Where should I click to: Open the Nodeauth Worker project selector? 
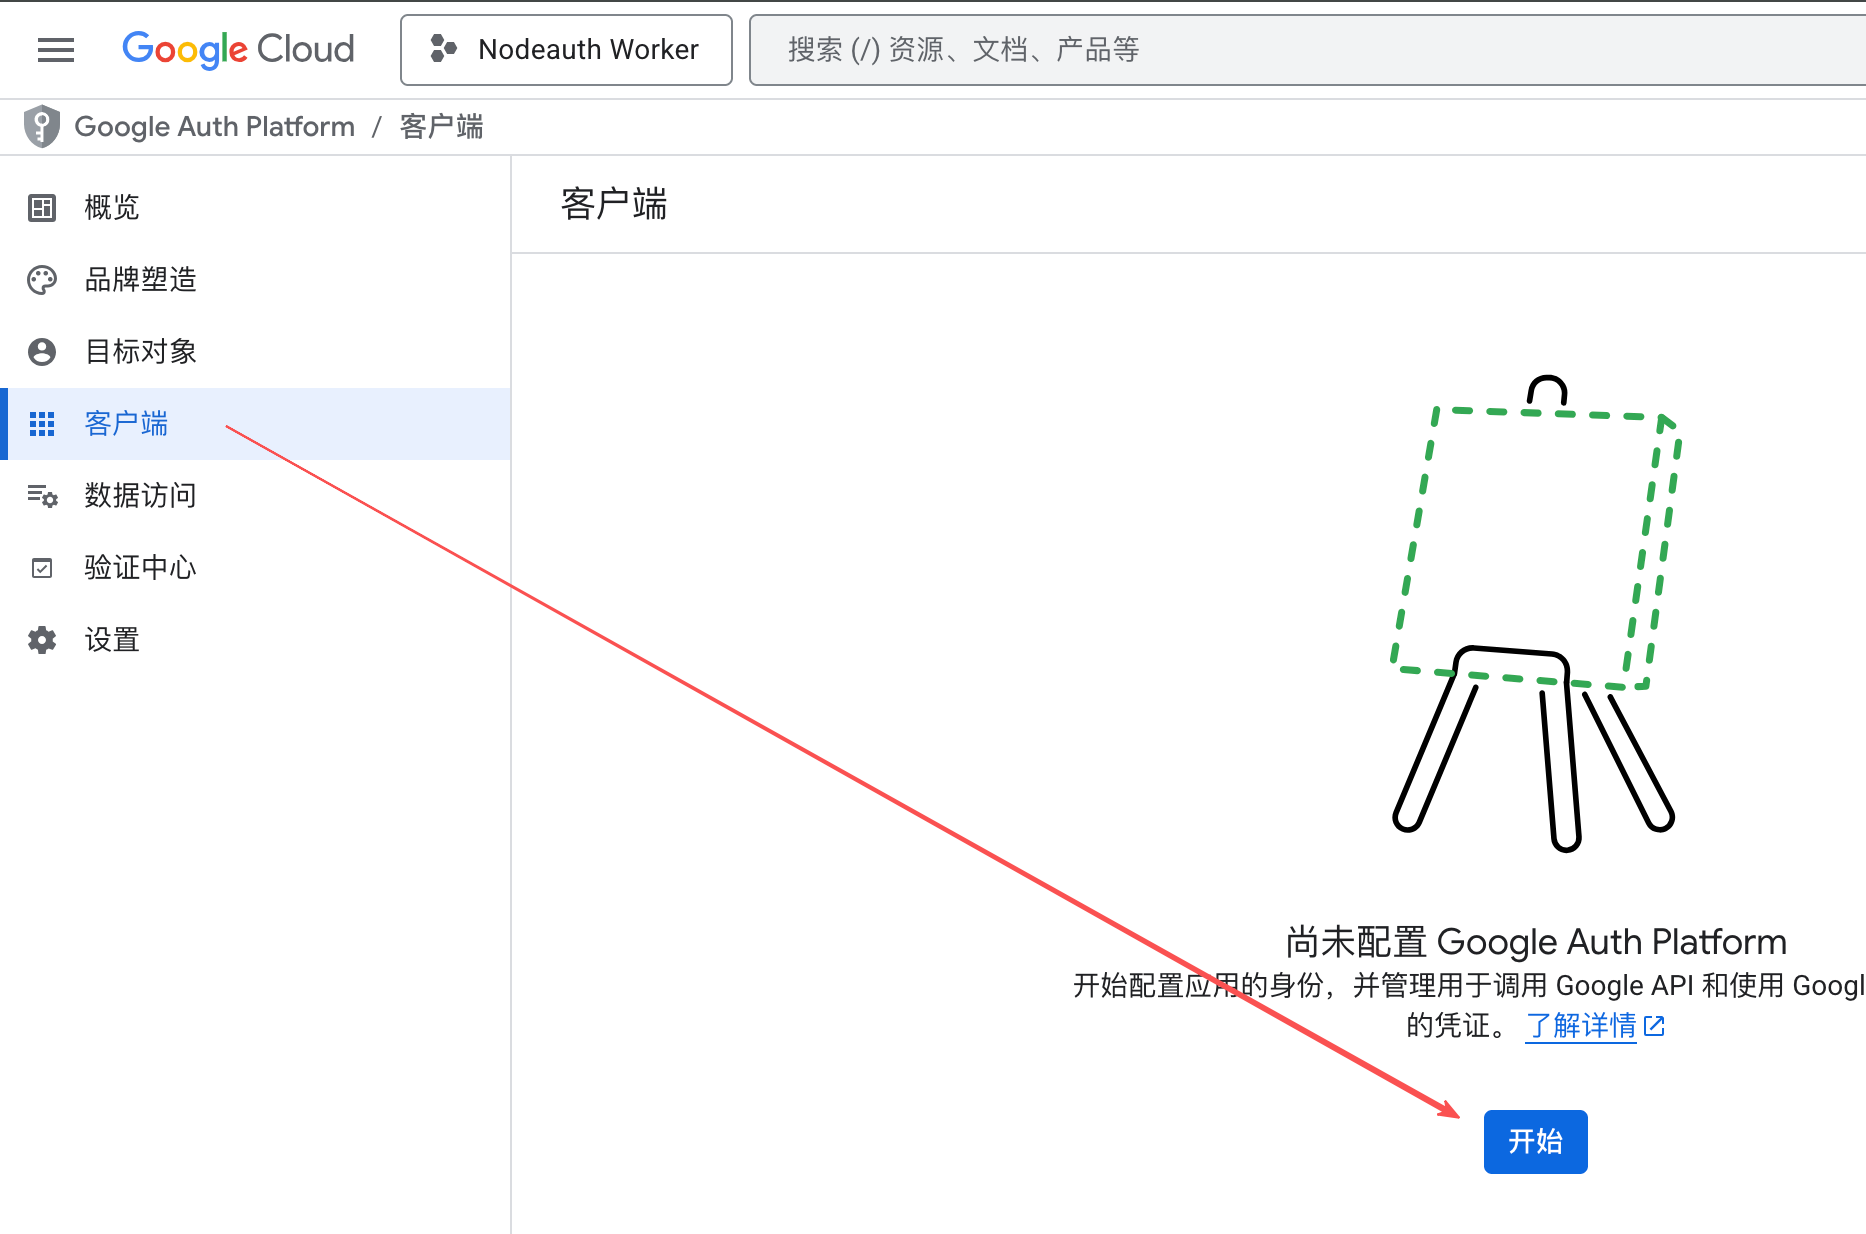point(566,49)
